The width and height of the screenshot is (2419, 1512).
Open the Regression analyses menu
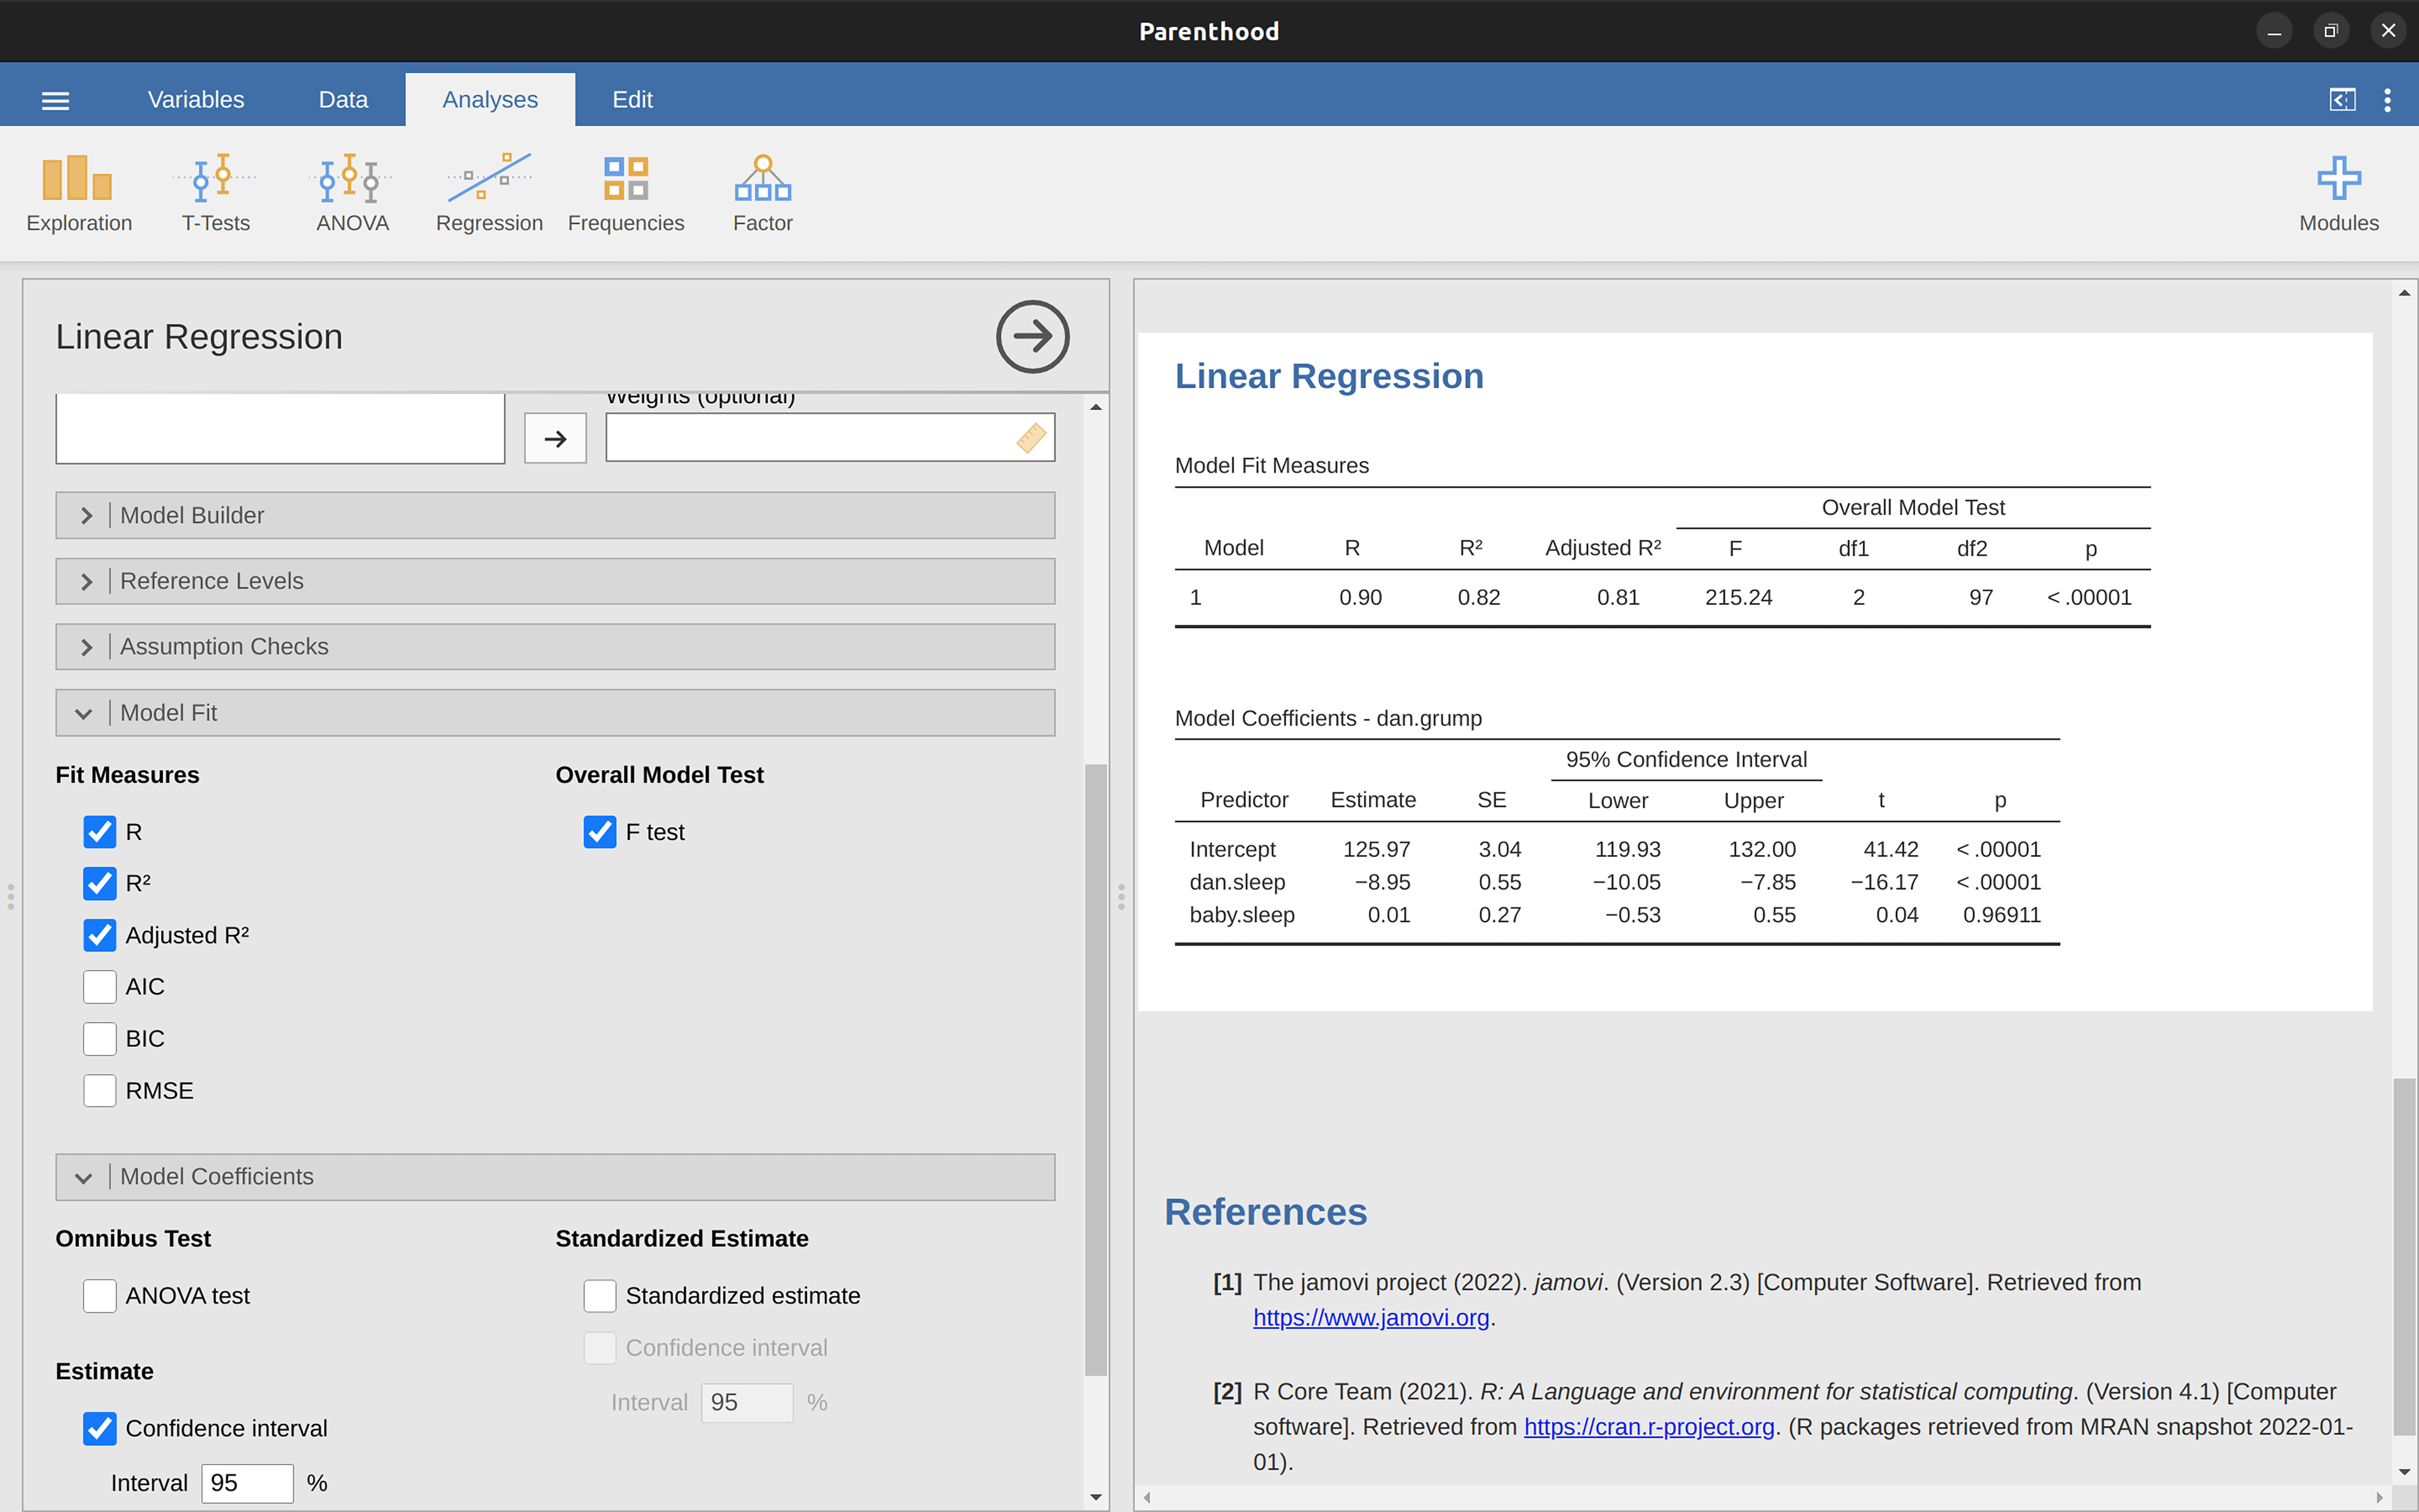point(489,194)
